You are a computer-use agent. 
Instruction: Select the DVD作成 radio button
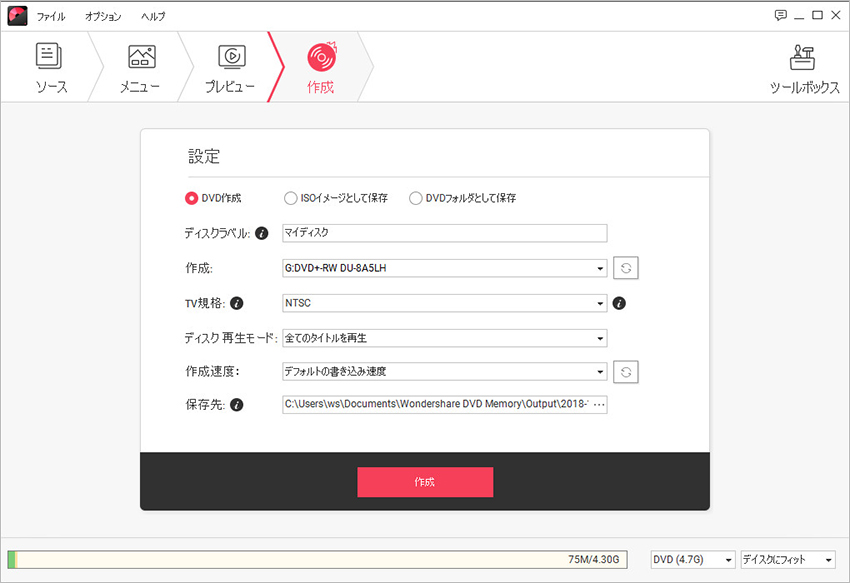pos(191,198)
